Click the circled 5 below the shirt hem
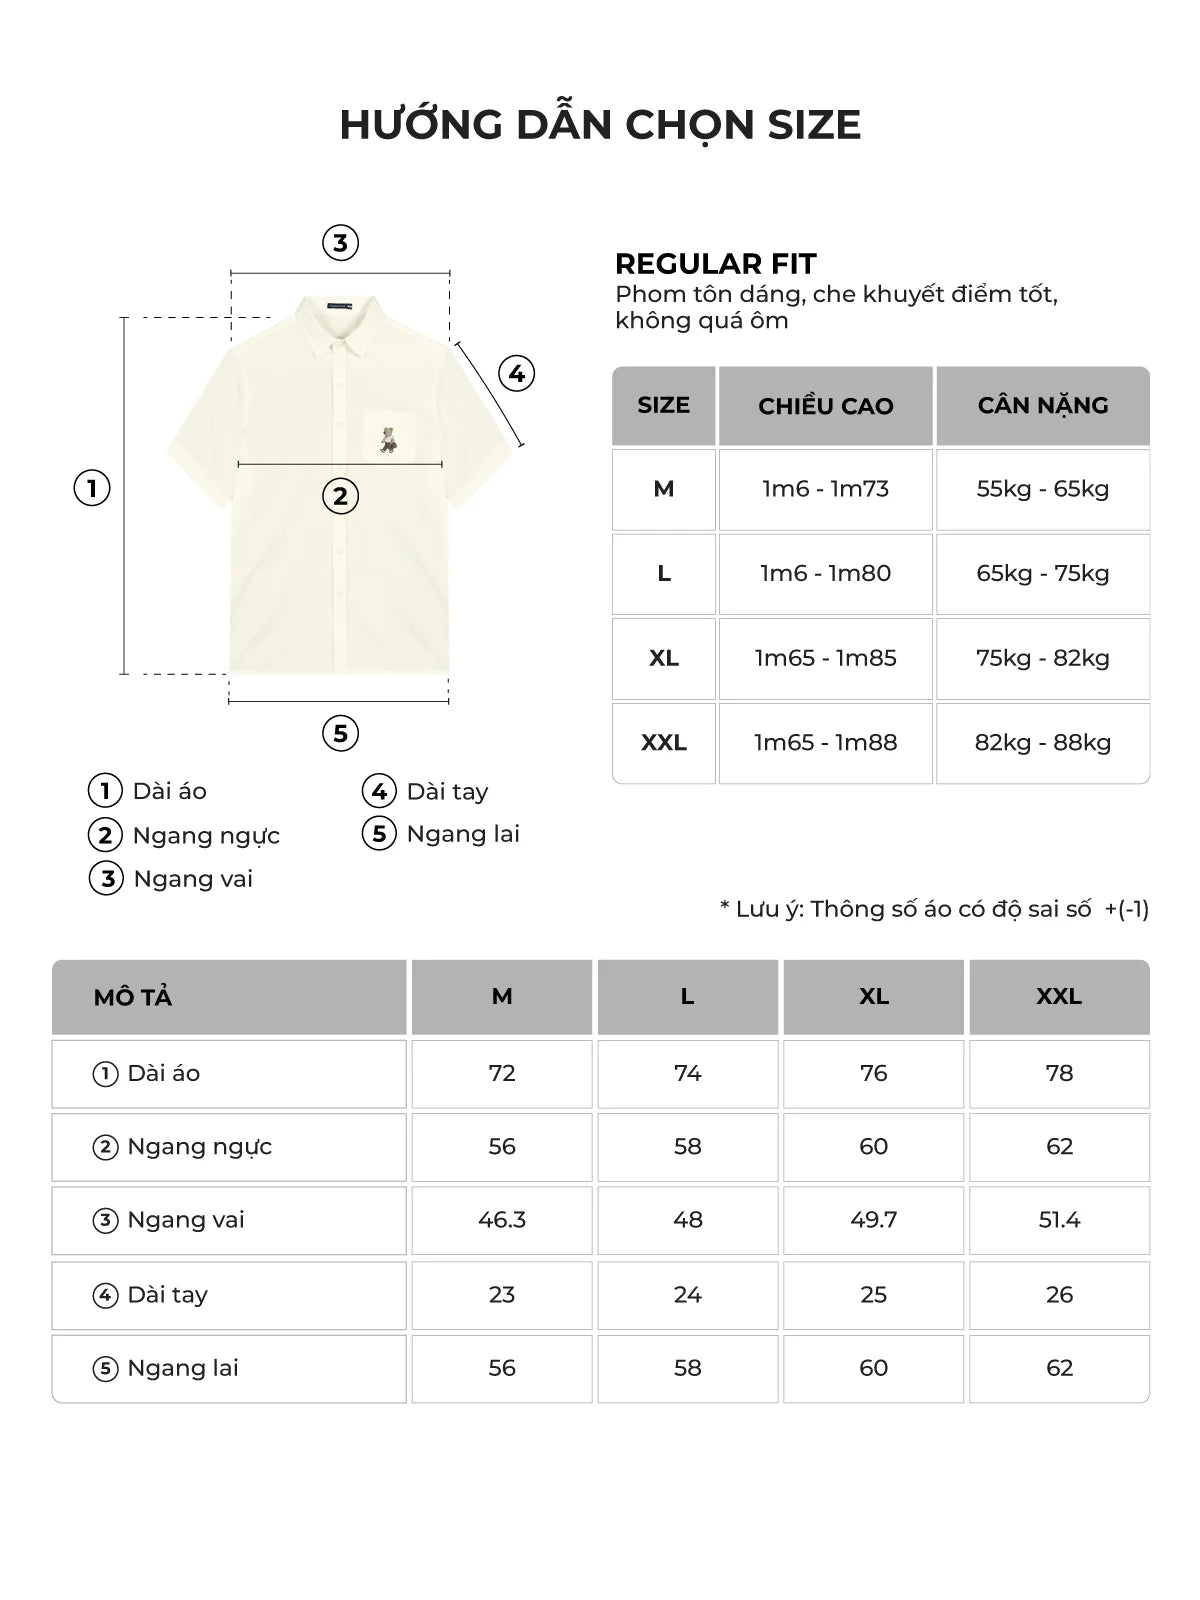 pyautogui.click(x=340, y=733)
